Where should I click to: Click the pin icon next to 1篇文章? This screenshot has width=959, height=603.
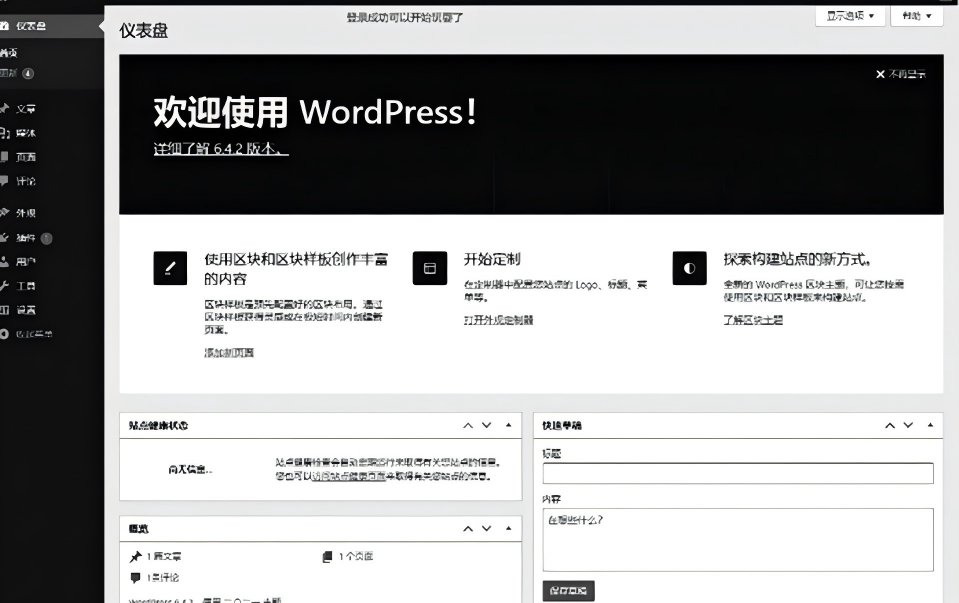coord(136,557)
